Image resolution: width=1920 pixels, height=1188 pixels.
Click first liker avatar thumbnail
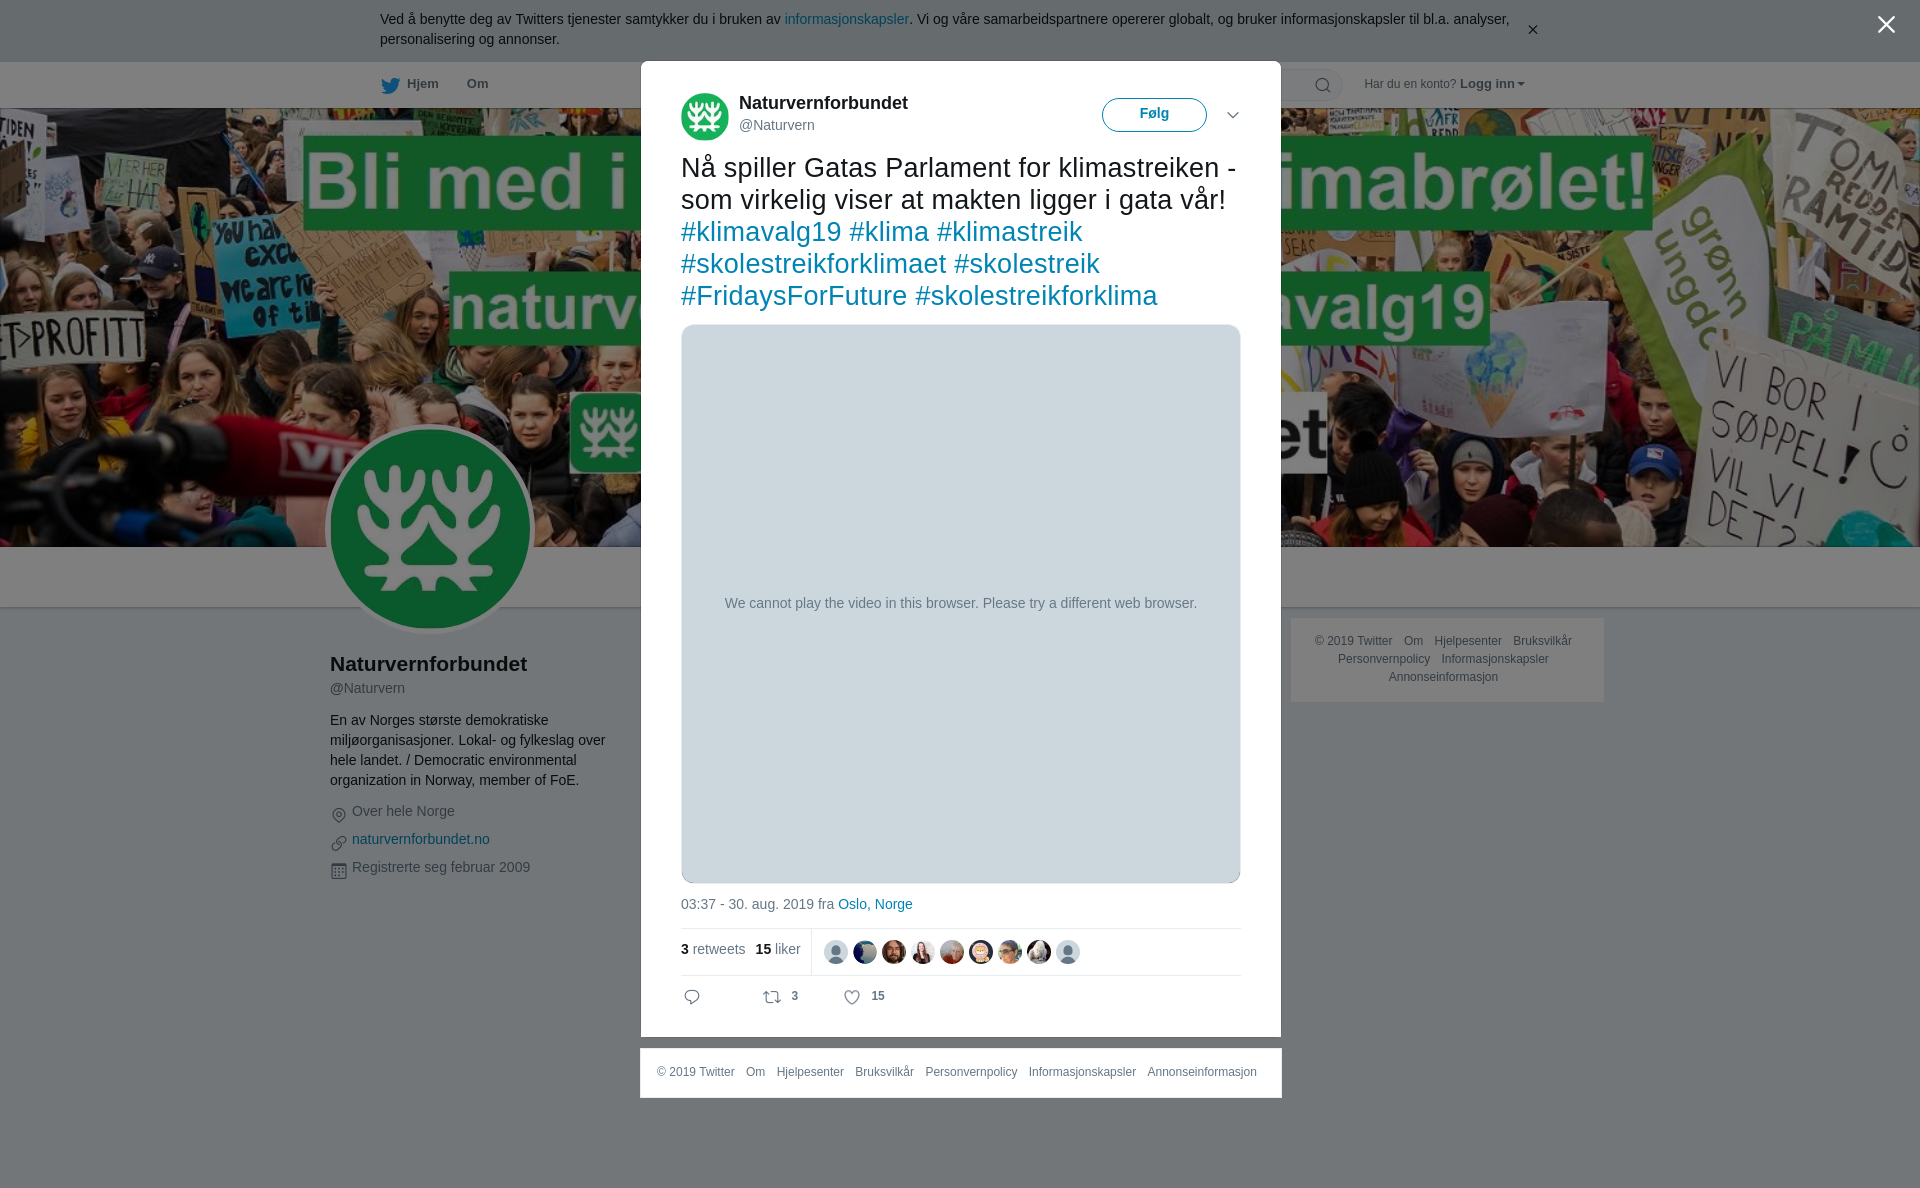point(836,952)
